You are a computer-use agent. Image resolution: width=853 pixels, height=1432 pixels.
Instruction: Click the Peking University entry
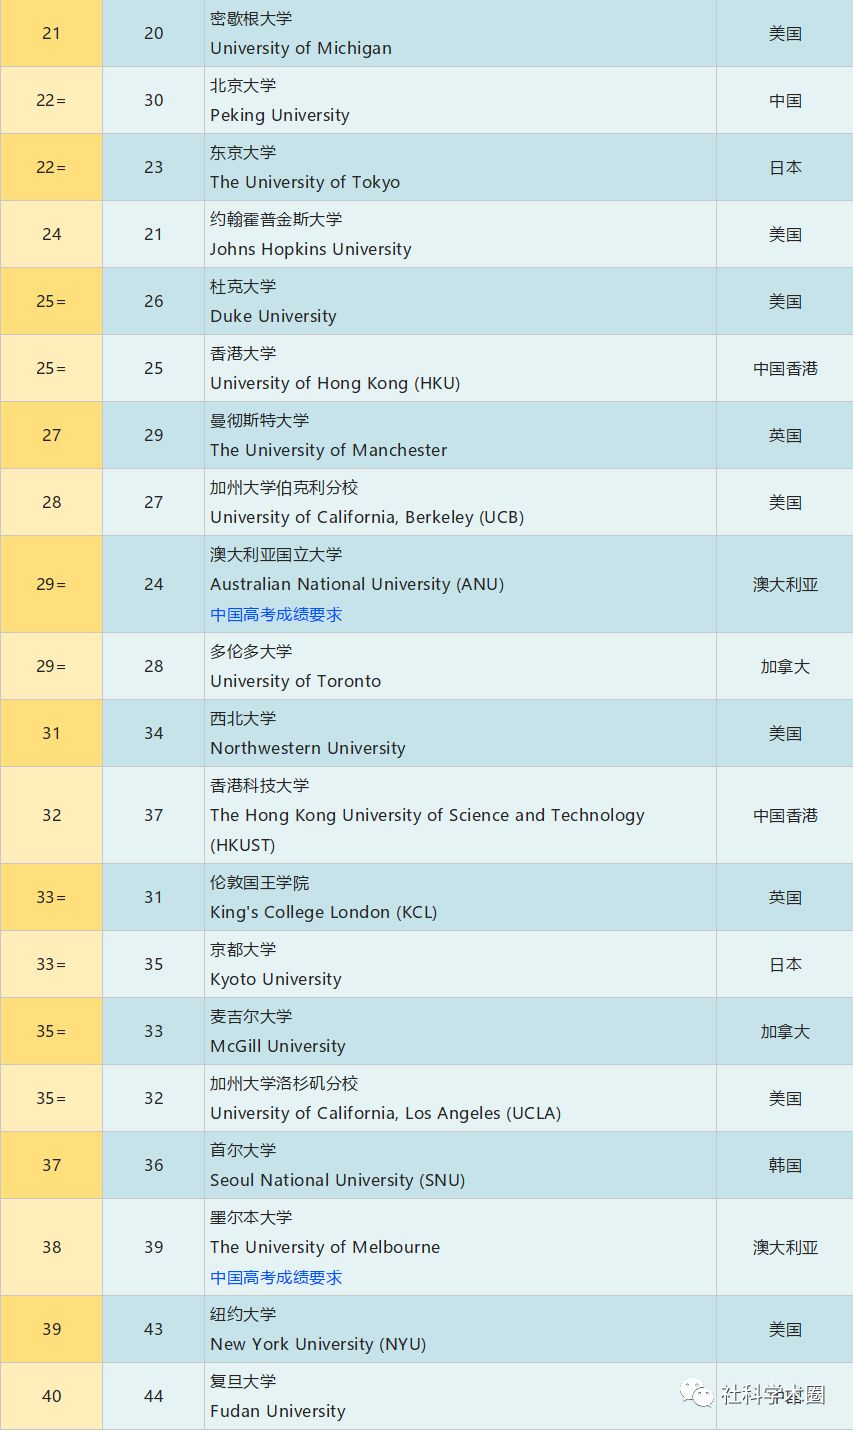pos(279,115)
